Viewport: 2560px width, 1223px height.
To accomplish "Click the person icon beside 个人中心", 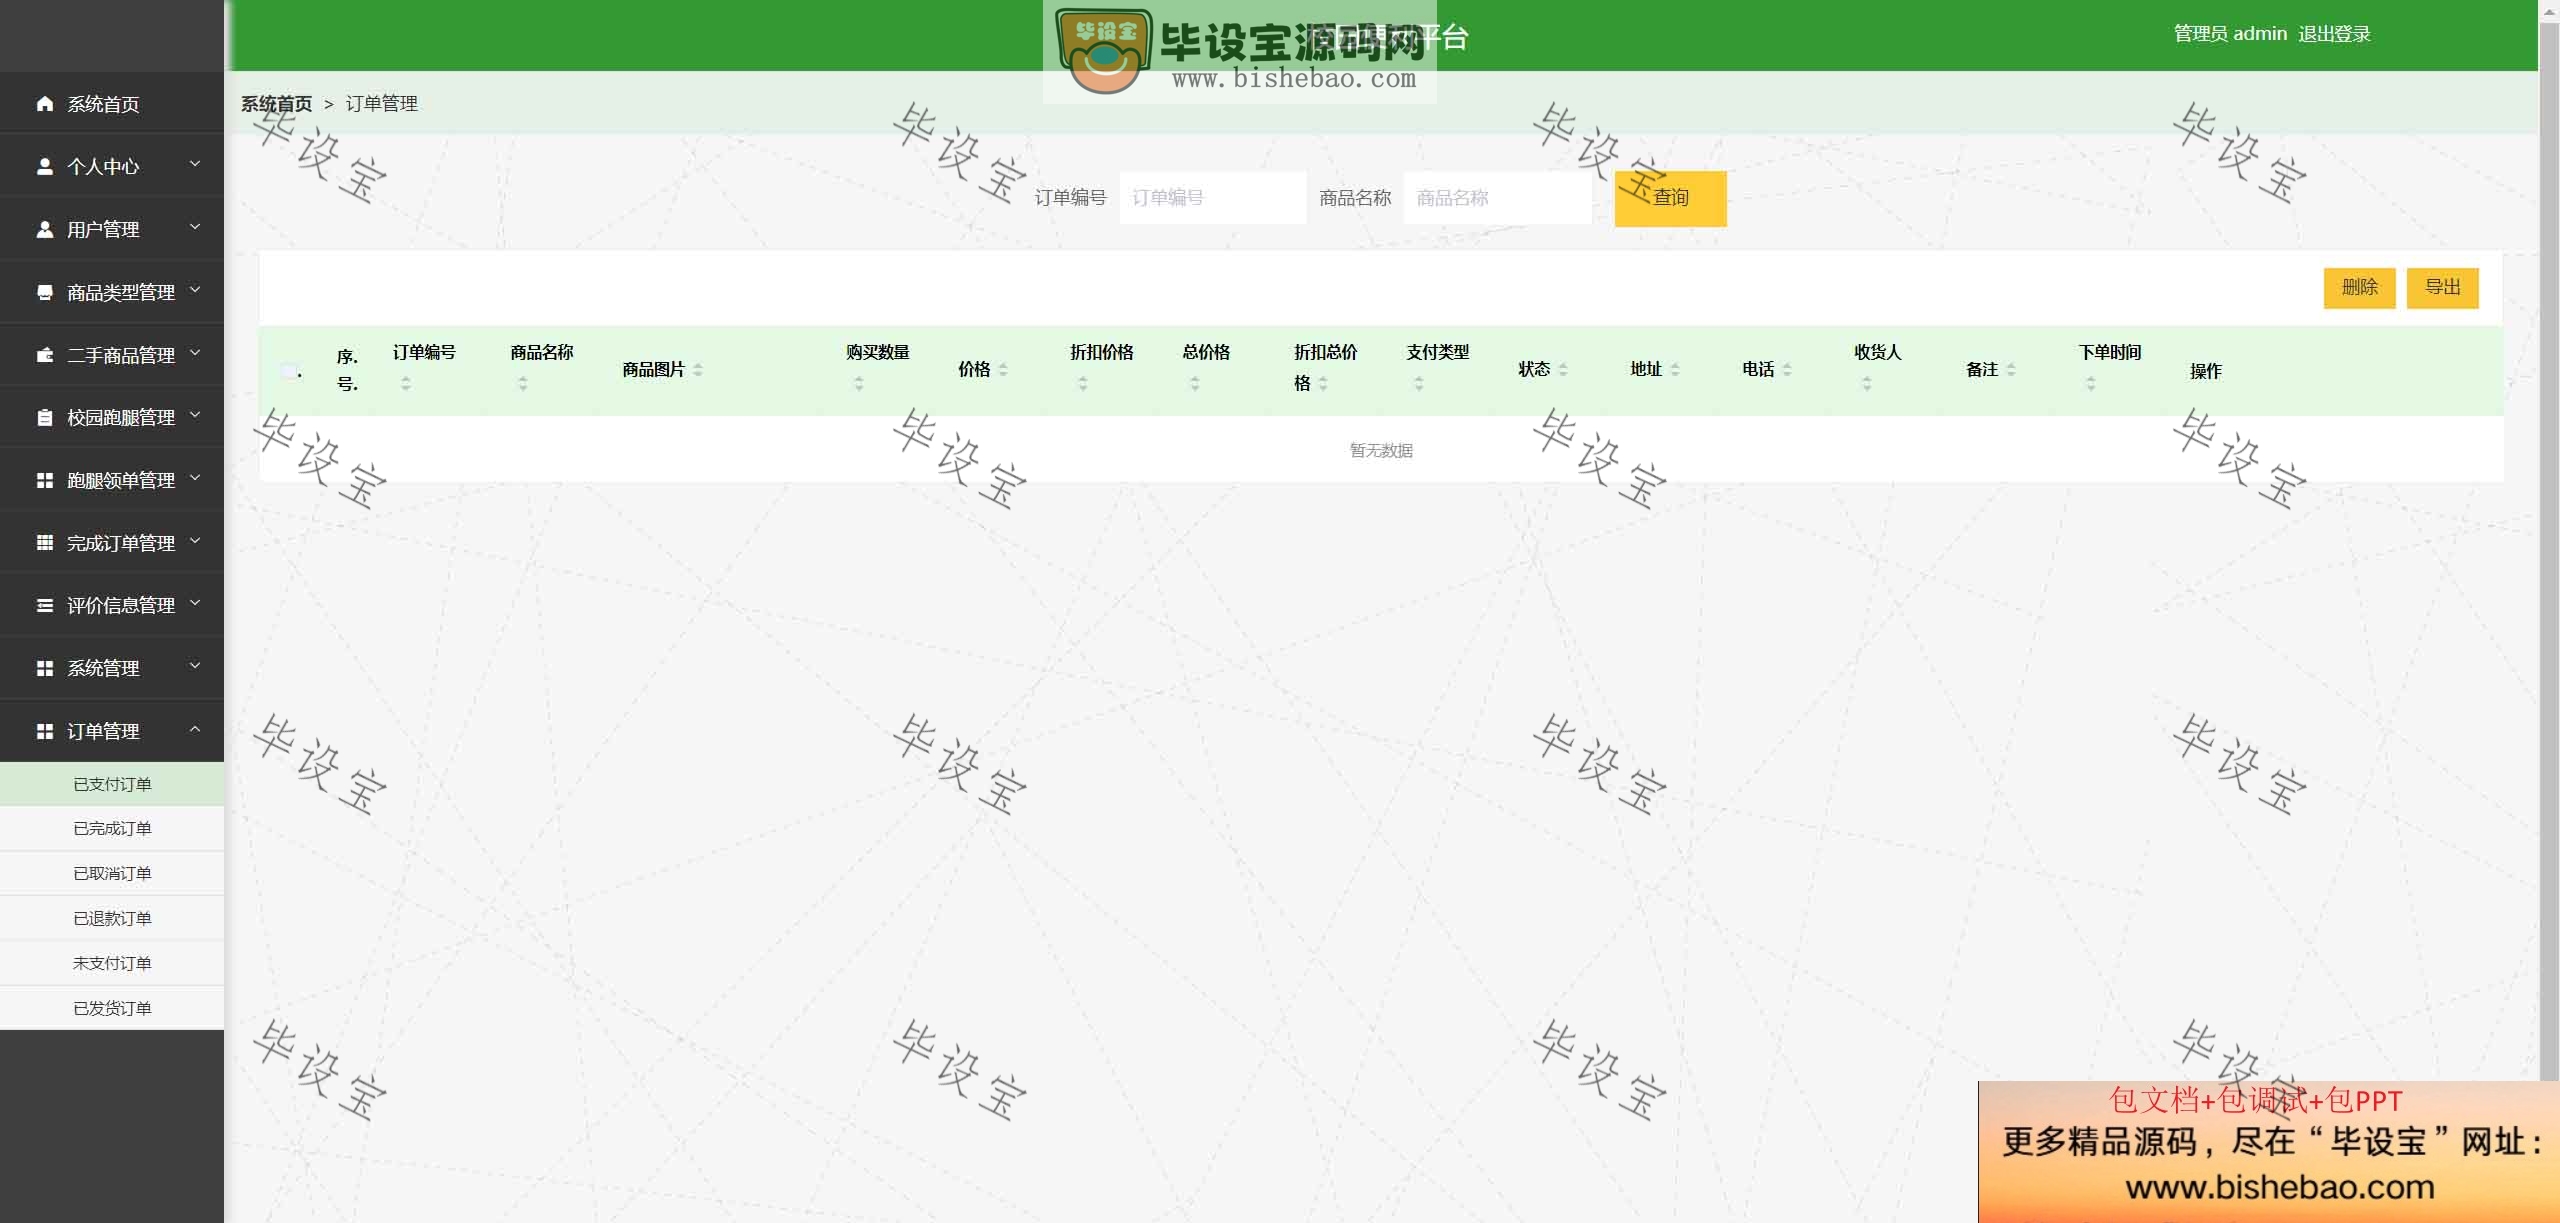I will coord(44,166).
